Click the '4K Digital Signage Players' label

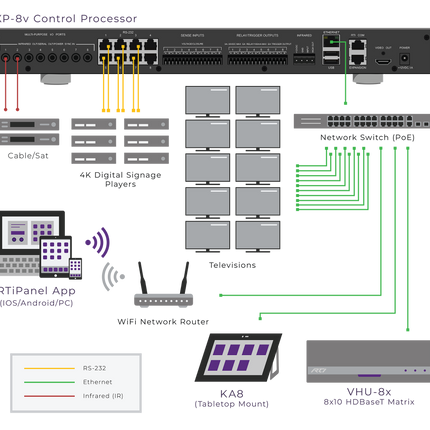click(120, 179)
